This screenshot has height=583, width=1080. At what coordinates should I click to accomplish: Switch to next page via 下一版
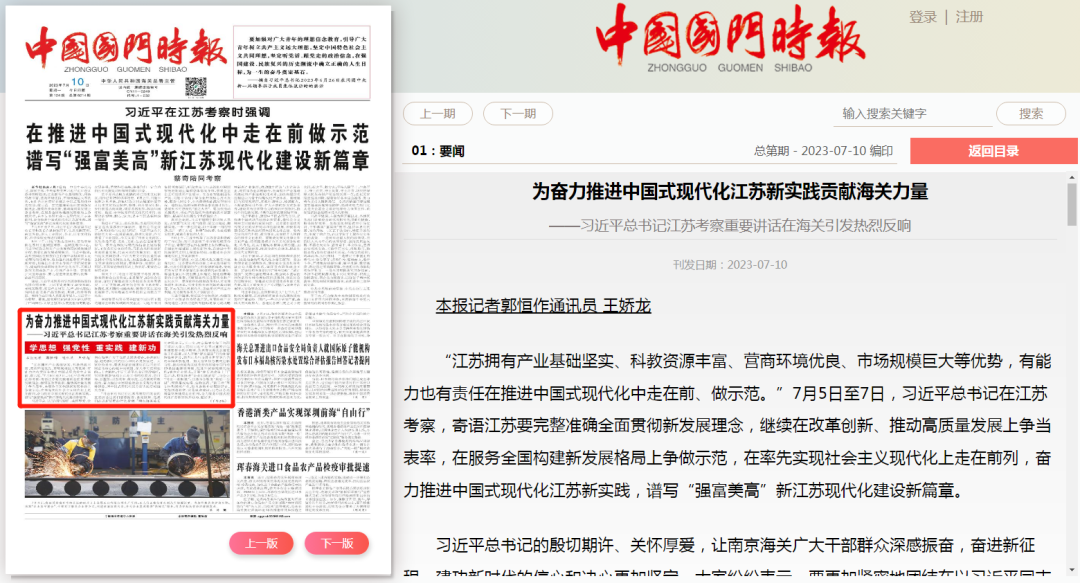pyautogui.click(x=337, y=541)
